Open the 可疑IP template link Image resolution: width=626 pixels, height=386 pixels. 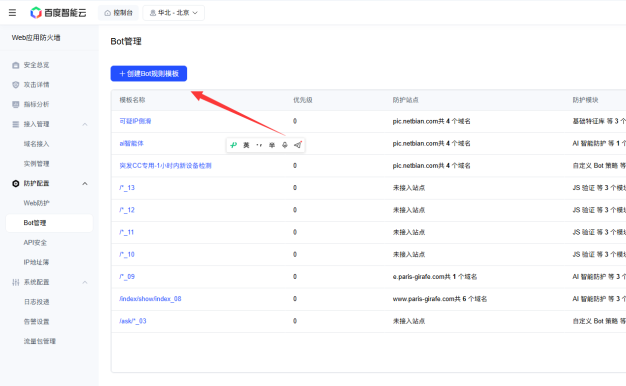click(x=135, y=121)
